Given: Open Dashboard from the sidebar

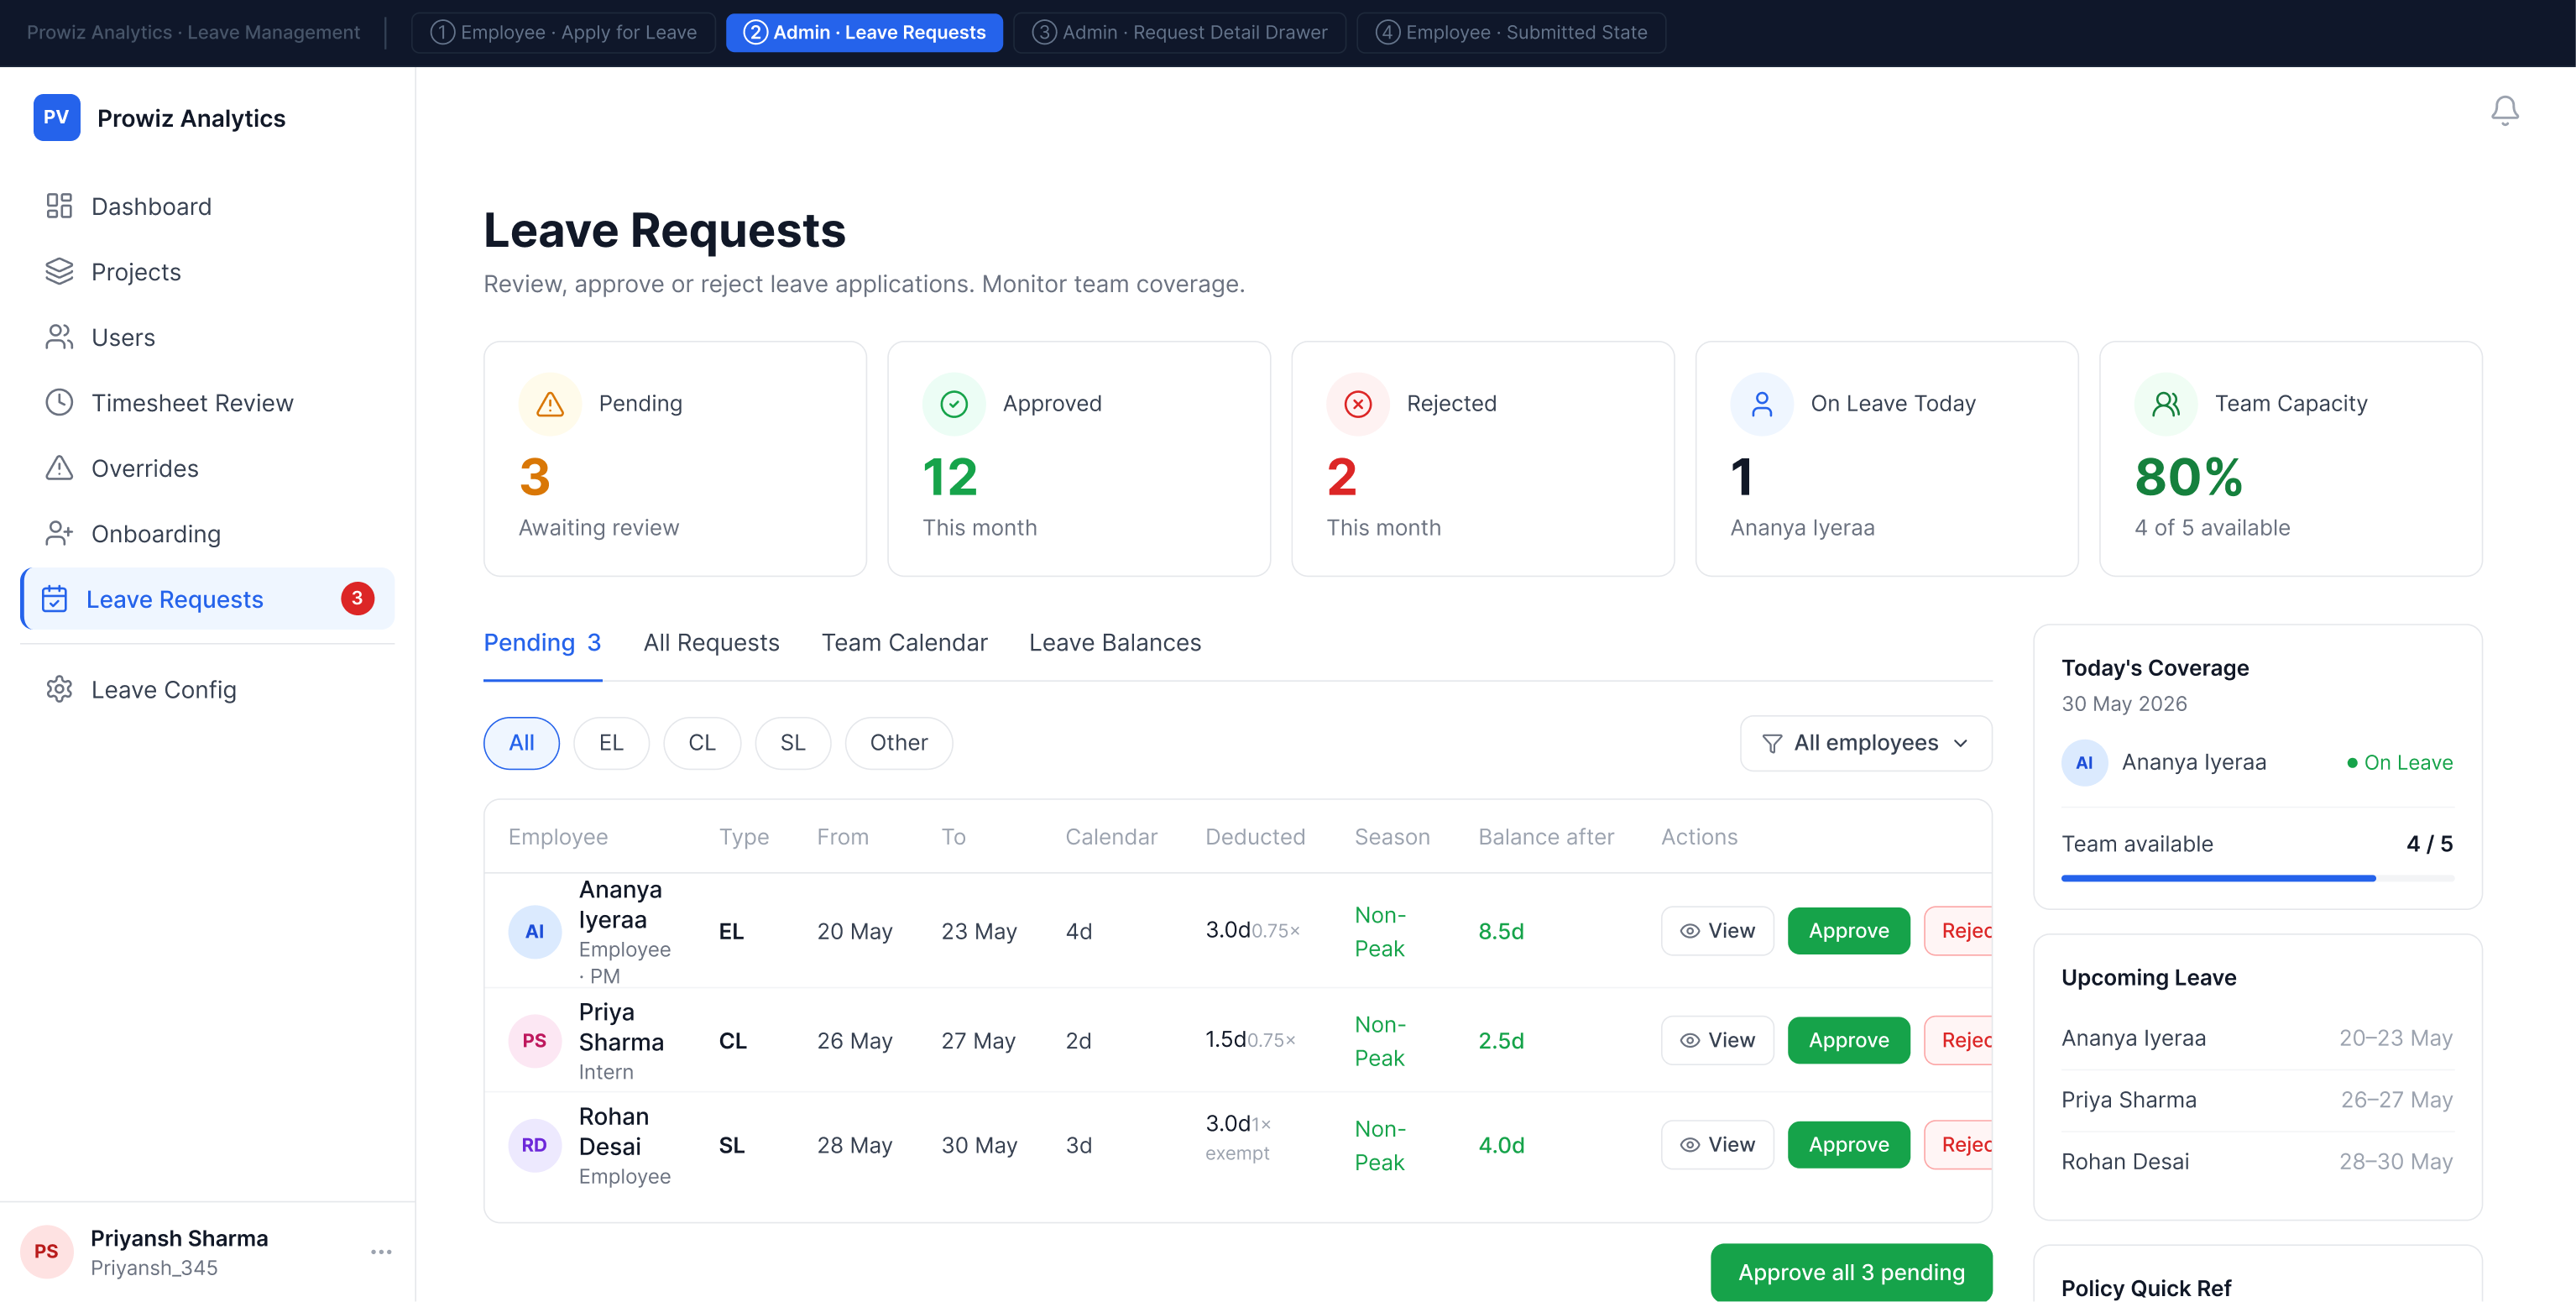Looking at the screenshot, I should point(207,206).
